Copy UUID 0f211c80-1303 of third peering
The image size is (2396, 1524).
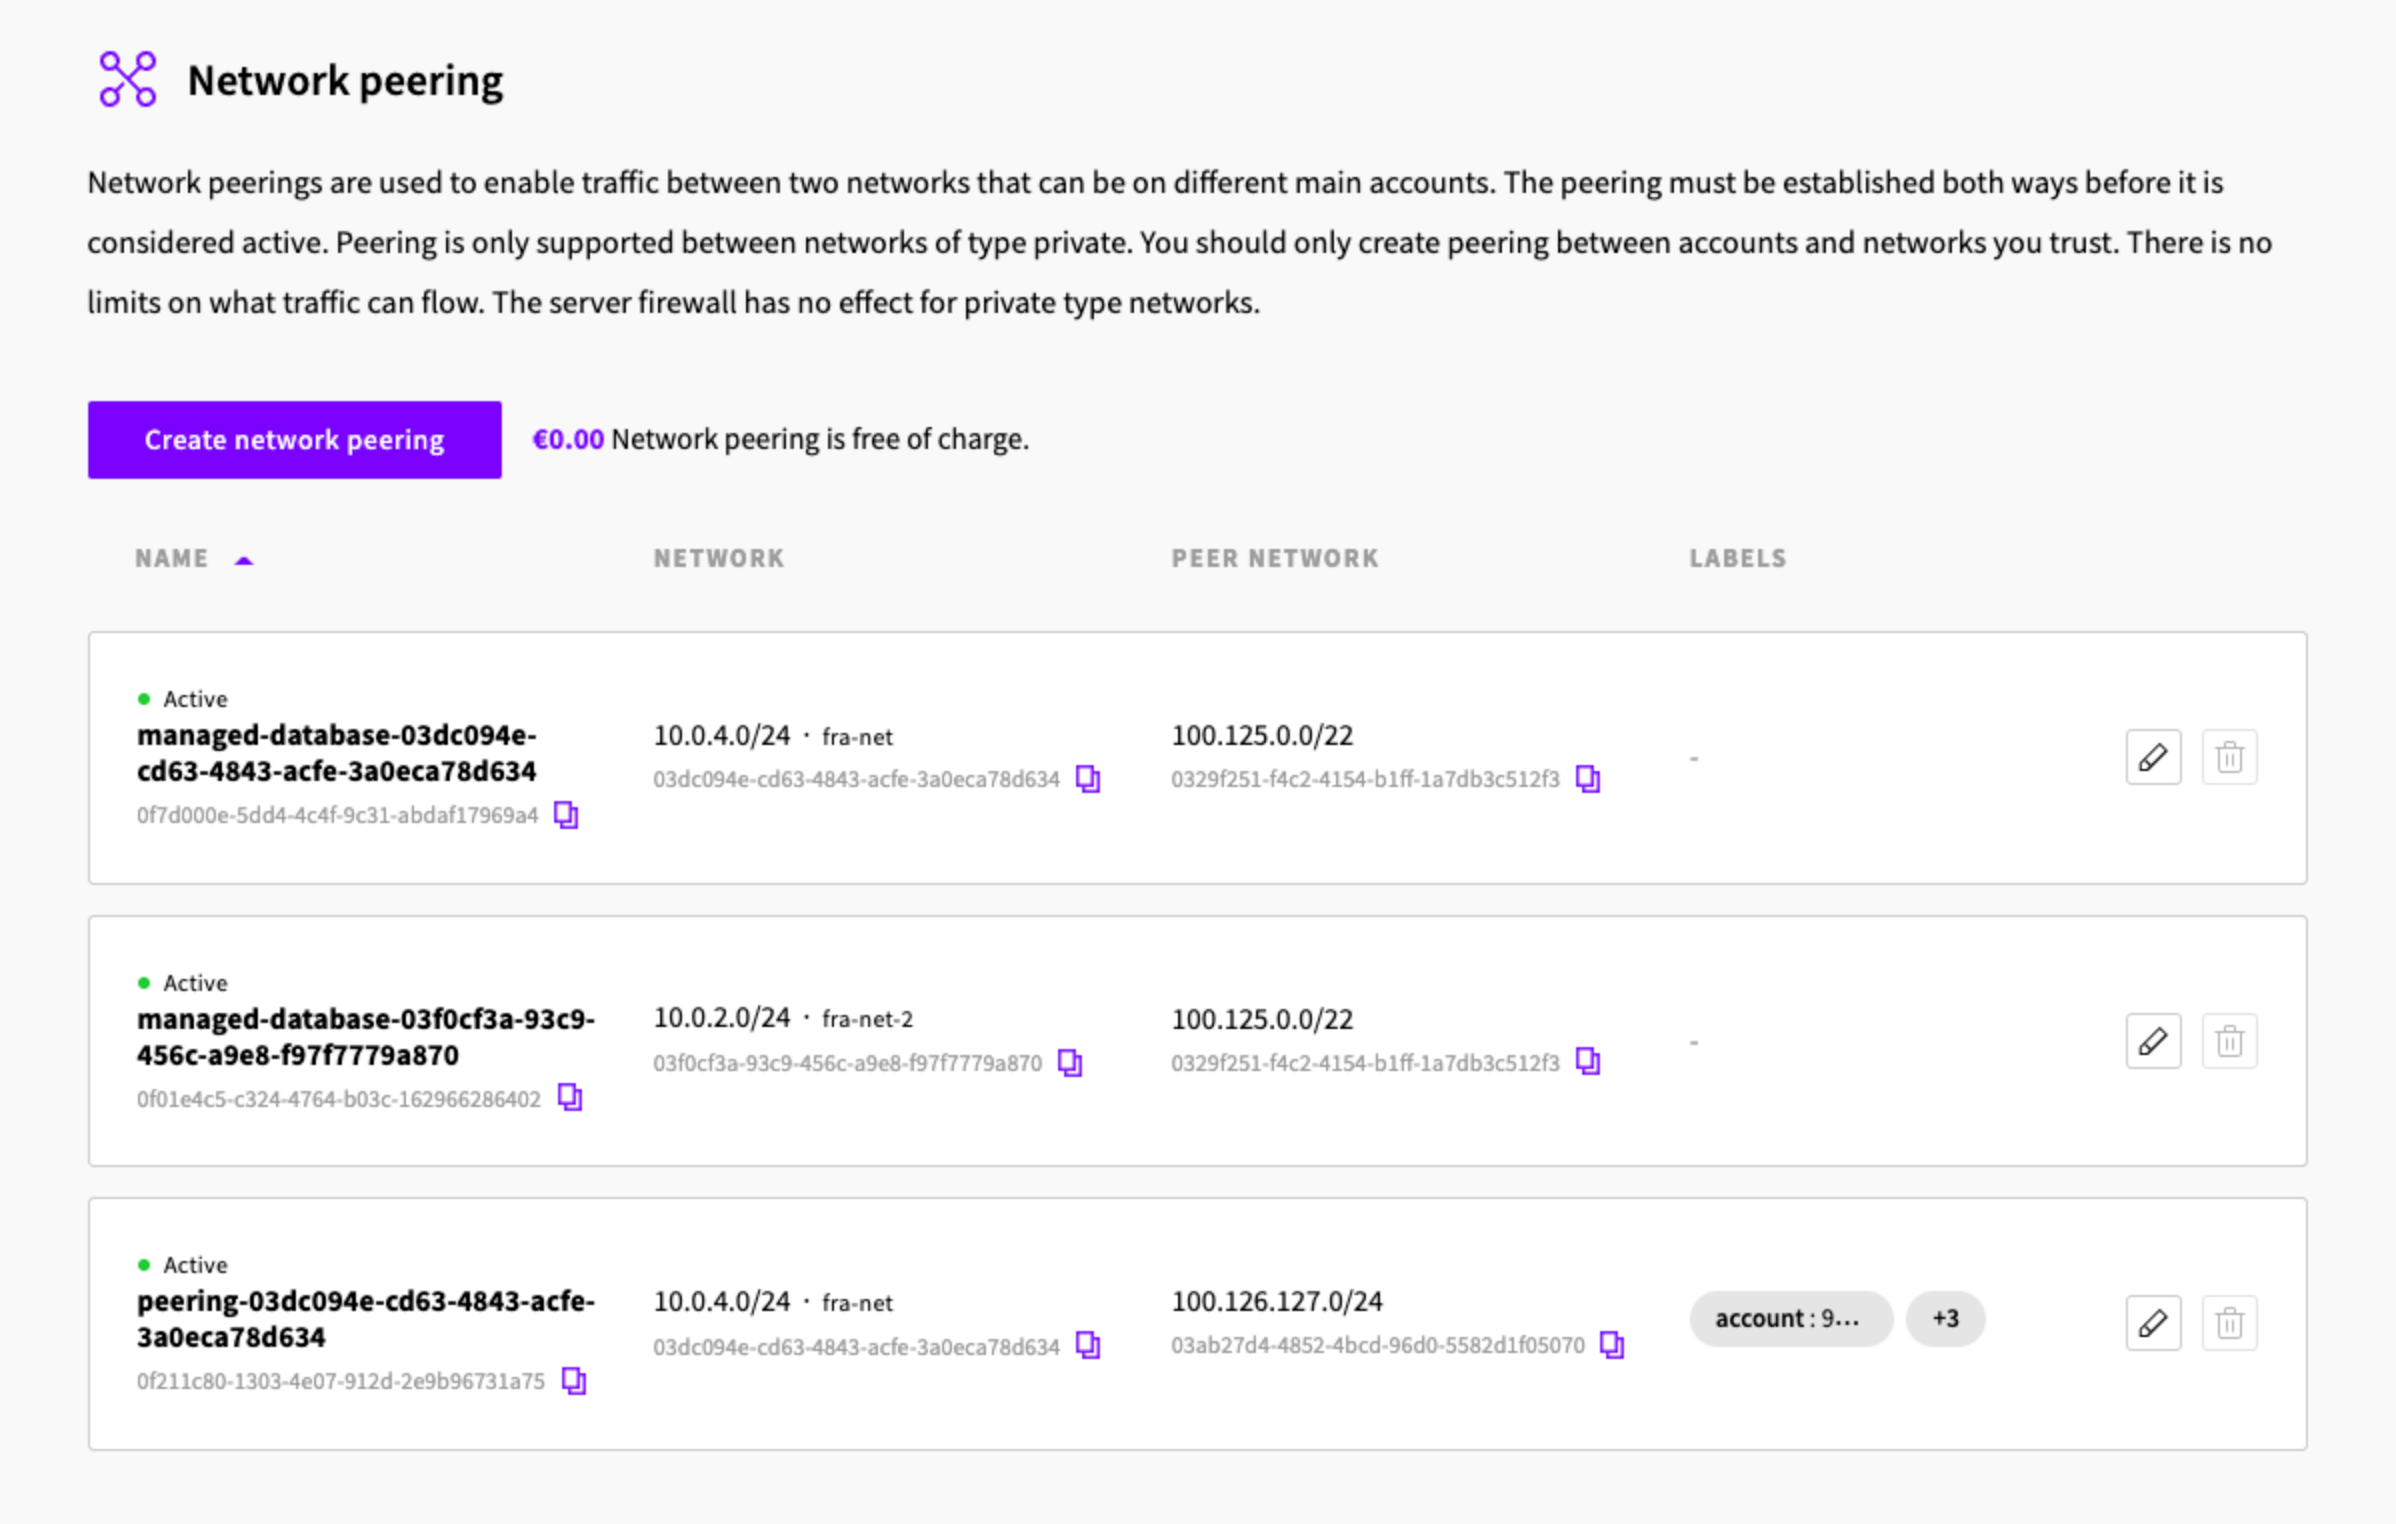click(x=574, y=1381)
